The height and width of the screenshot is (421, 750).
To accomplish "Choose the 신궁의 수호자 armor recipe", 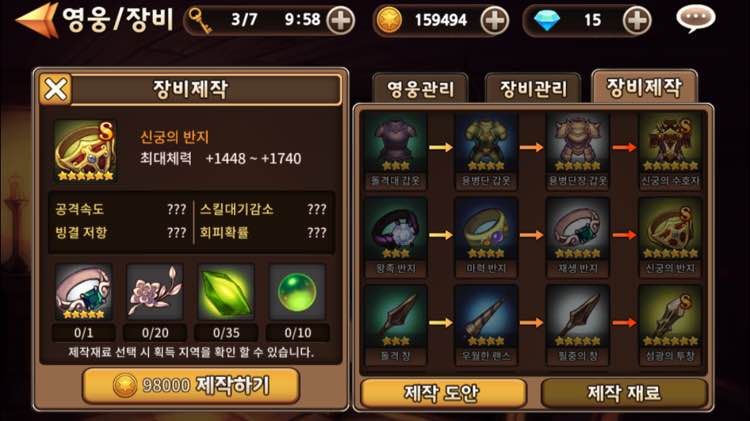I will click(x=670, y=151).
